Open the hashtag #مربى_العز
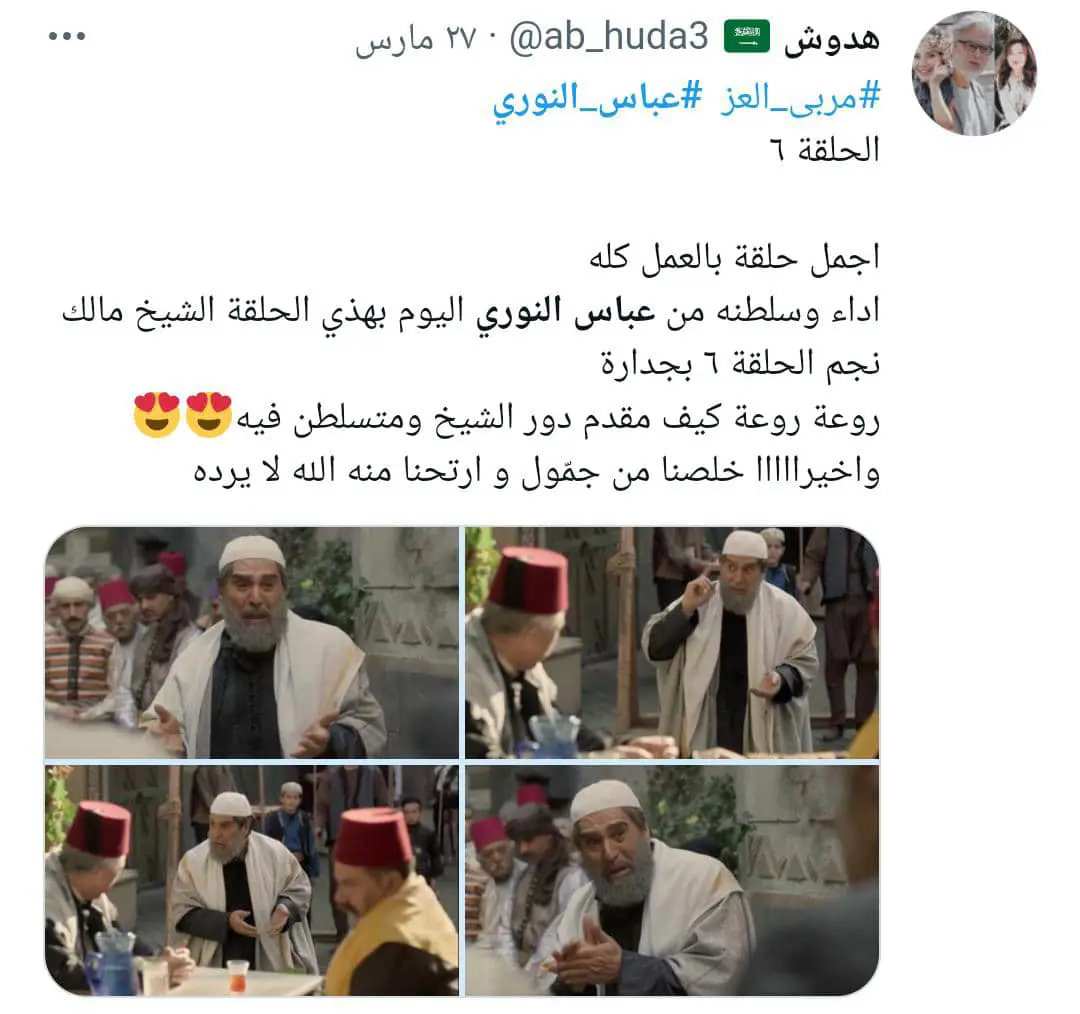 (x=800, y=97)
